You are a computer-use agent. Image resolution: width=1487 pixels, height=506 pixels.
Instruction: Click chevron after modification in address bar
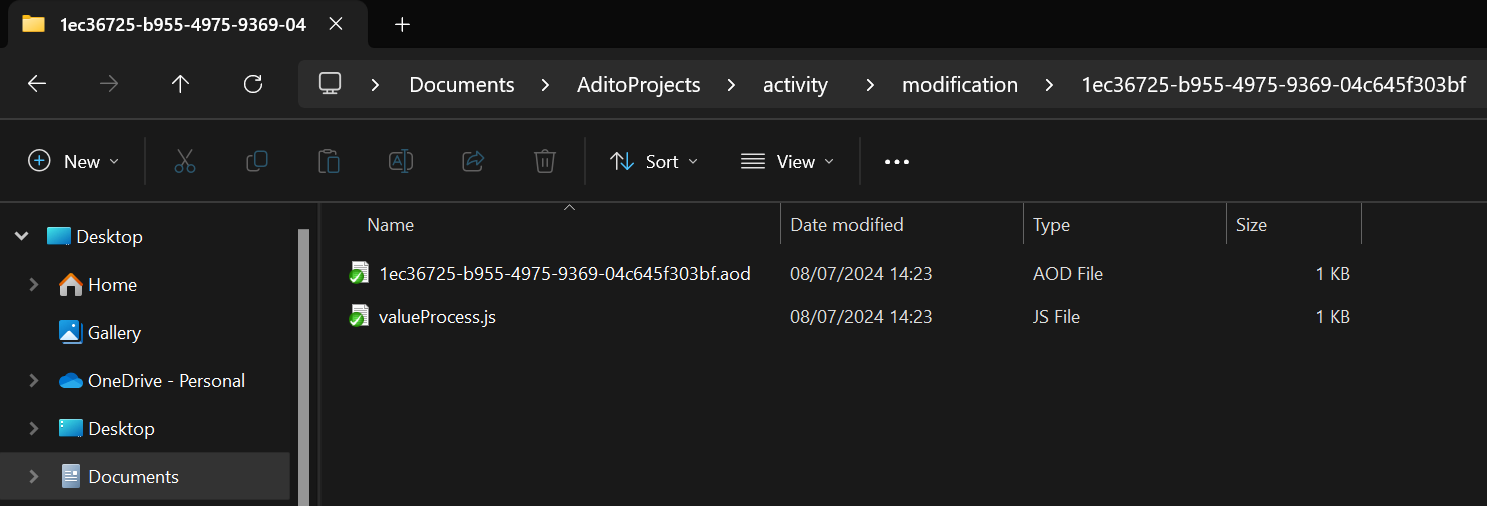click(1049, 85)
